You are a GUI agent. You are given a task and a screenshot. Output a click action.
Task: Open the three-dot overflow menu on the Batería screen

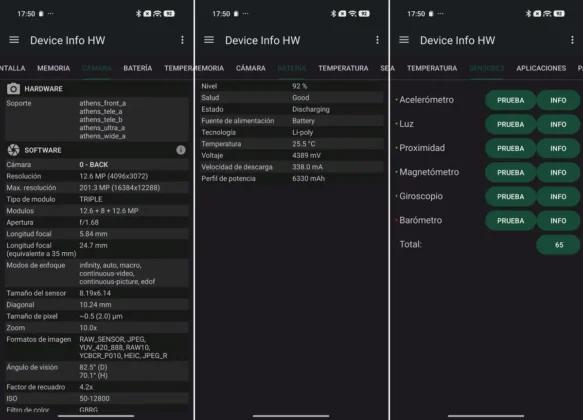tap(377, 40)
